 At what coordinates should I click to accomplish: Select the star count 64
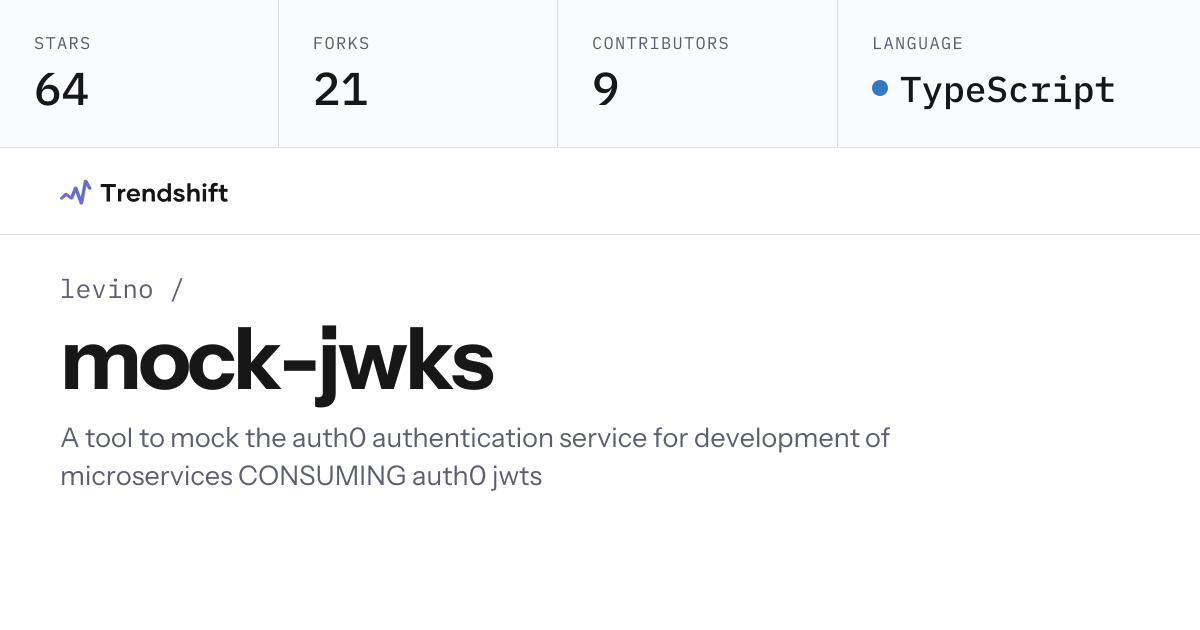pyautogui.click(x=61, y=89)
